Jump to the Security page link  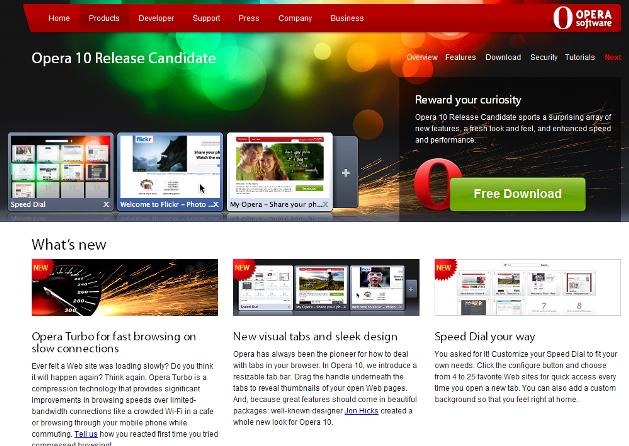pyautogui.click(x=544, y=58)
